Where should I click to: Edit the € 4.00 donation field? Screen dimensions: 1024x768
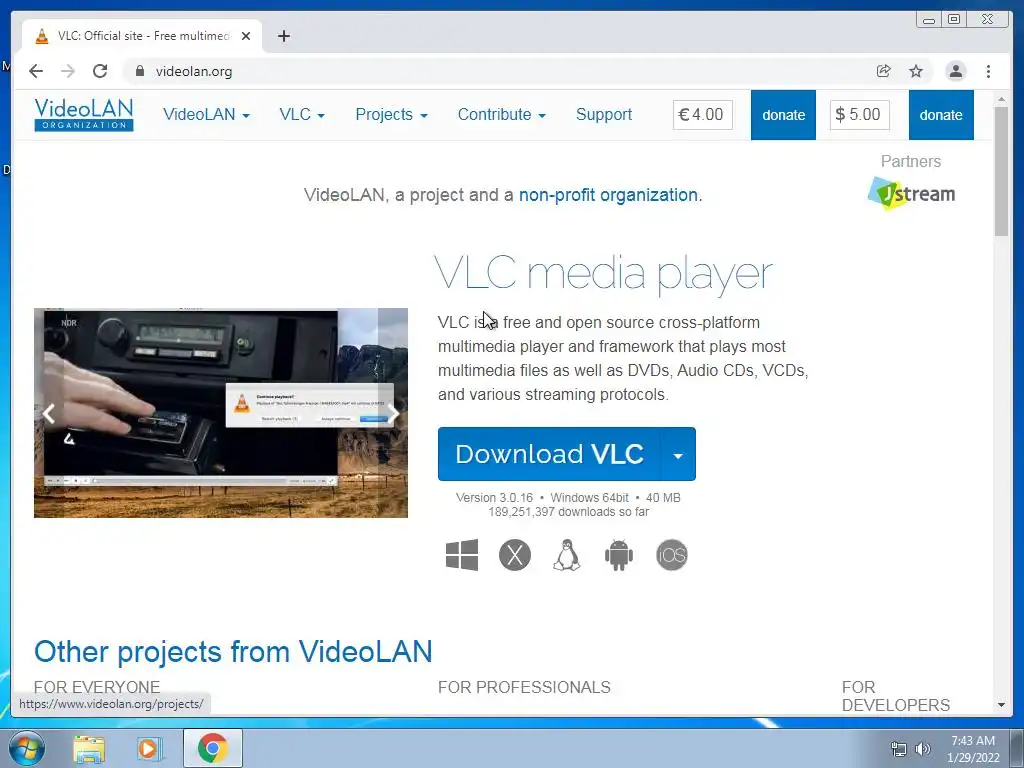(703, 115)
